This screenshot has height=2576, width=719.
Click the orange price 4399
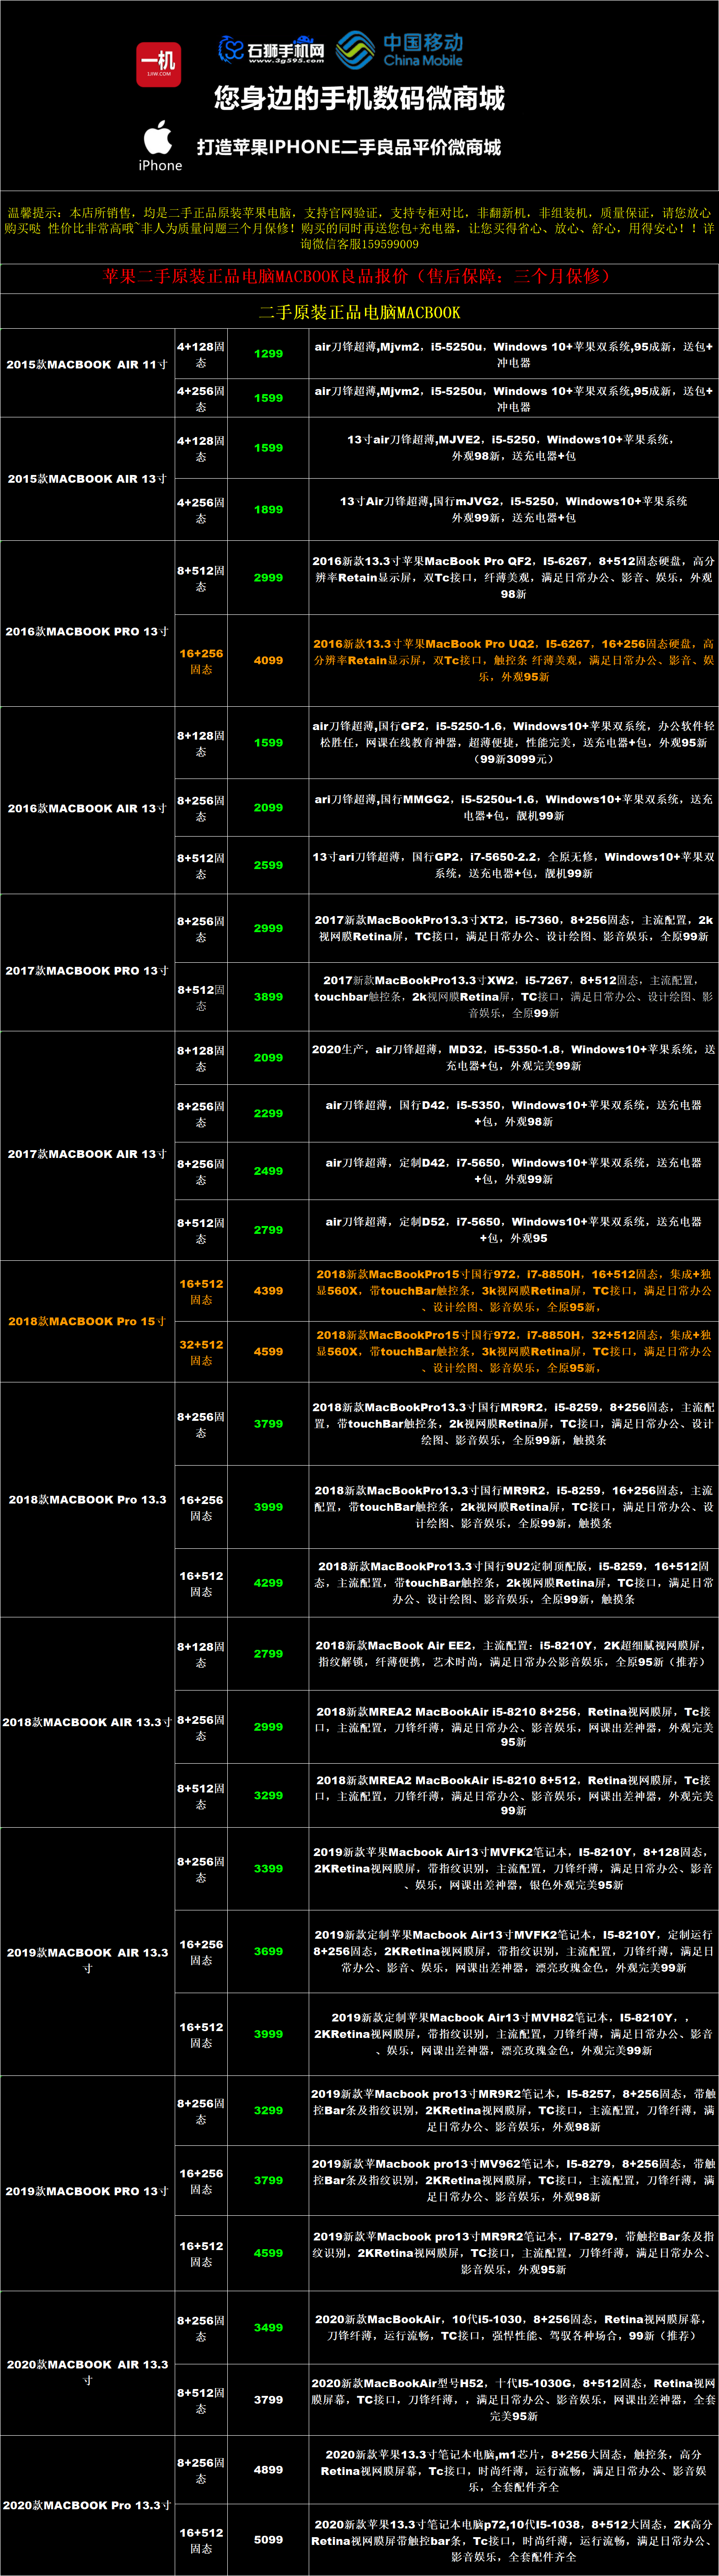click(x=268, y=1291)
